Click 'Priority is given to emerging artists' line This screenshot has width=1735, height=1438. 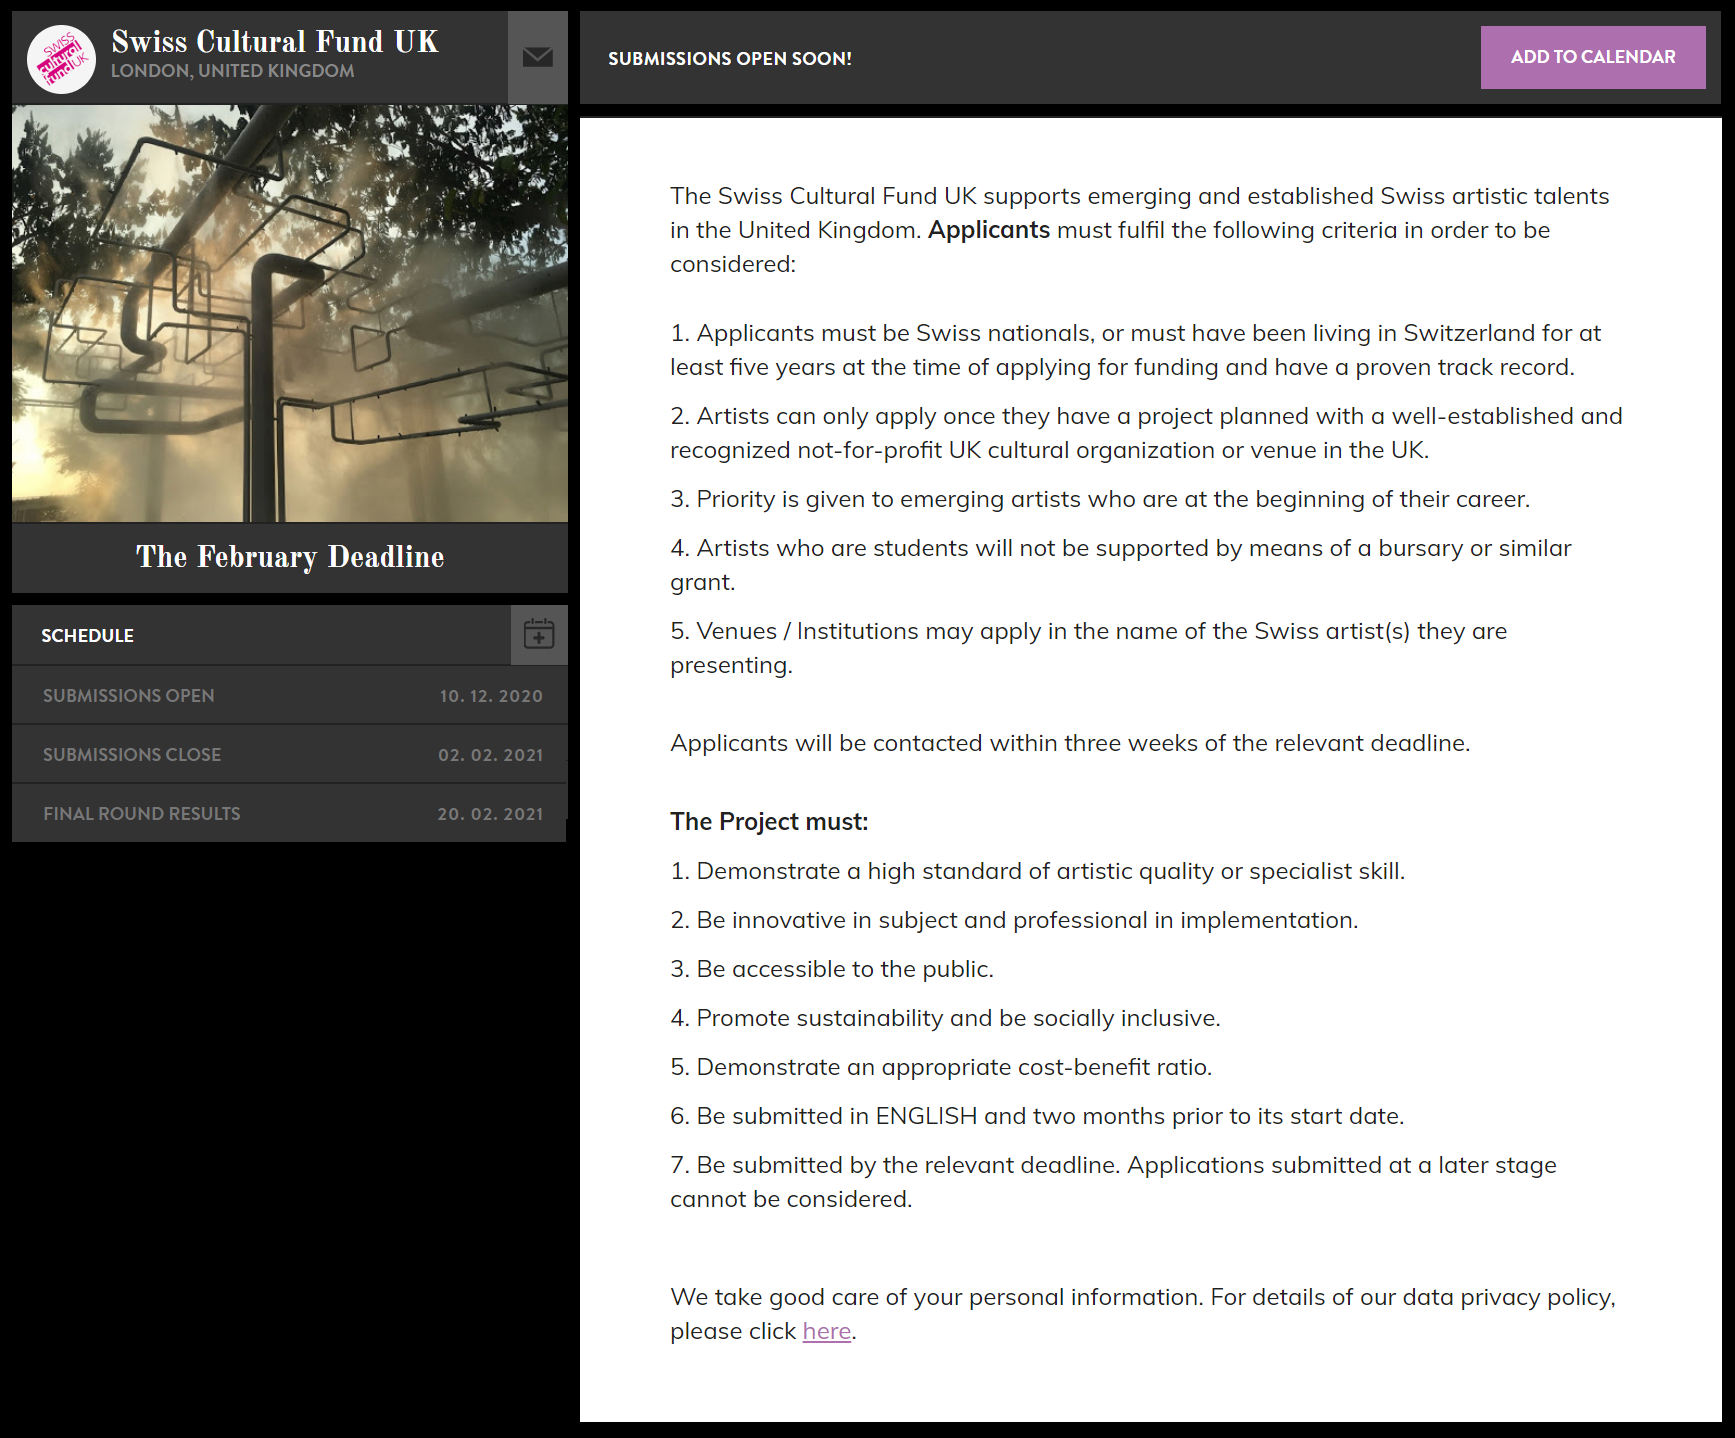[x=1100, y=499]
